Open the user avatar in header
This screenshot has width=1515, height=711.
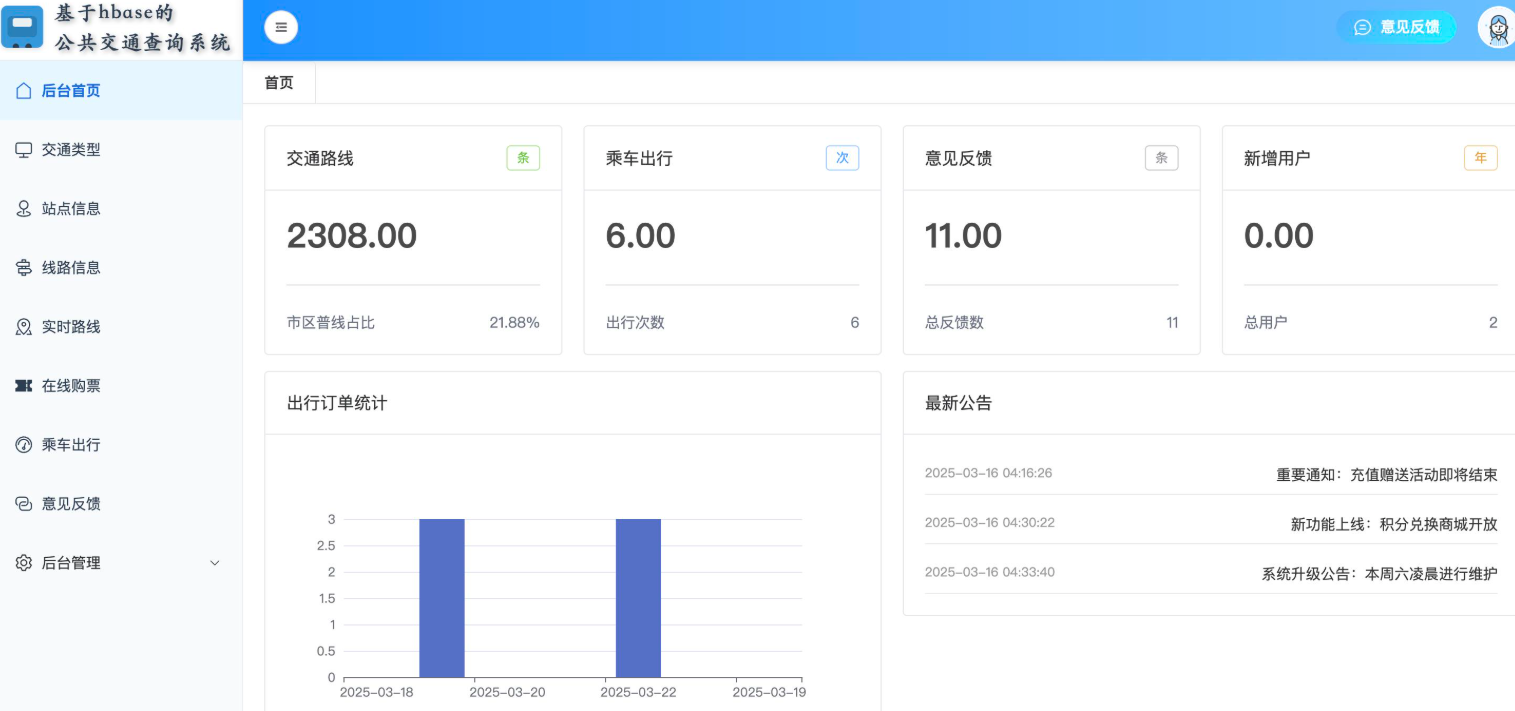click(x=1497, y=28)
